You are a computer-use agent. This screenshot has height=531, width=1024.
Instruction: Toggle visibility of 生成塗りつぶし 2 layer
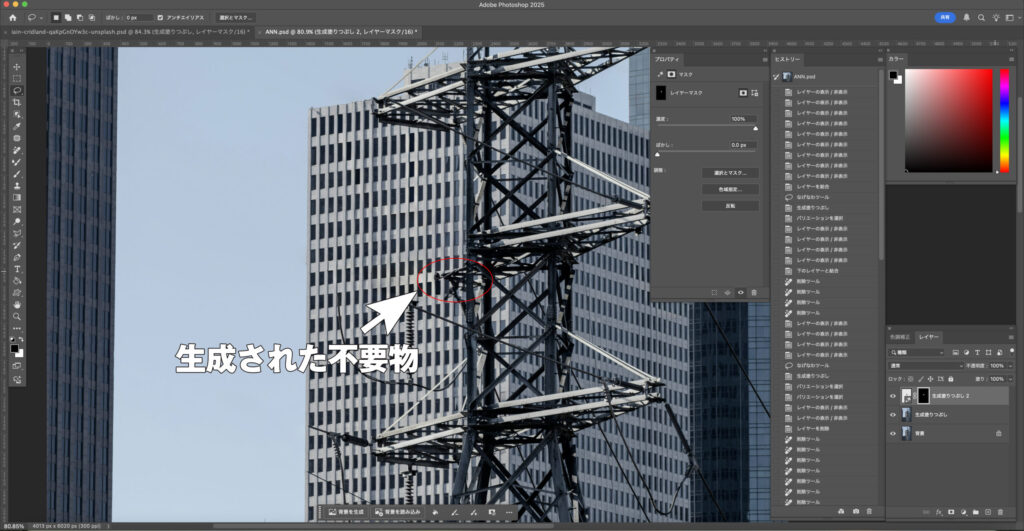pyautogui.click(x=893, y=396)
